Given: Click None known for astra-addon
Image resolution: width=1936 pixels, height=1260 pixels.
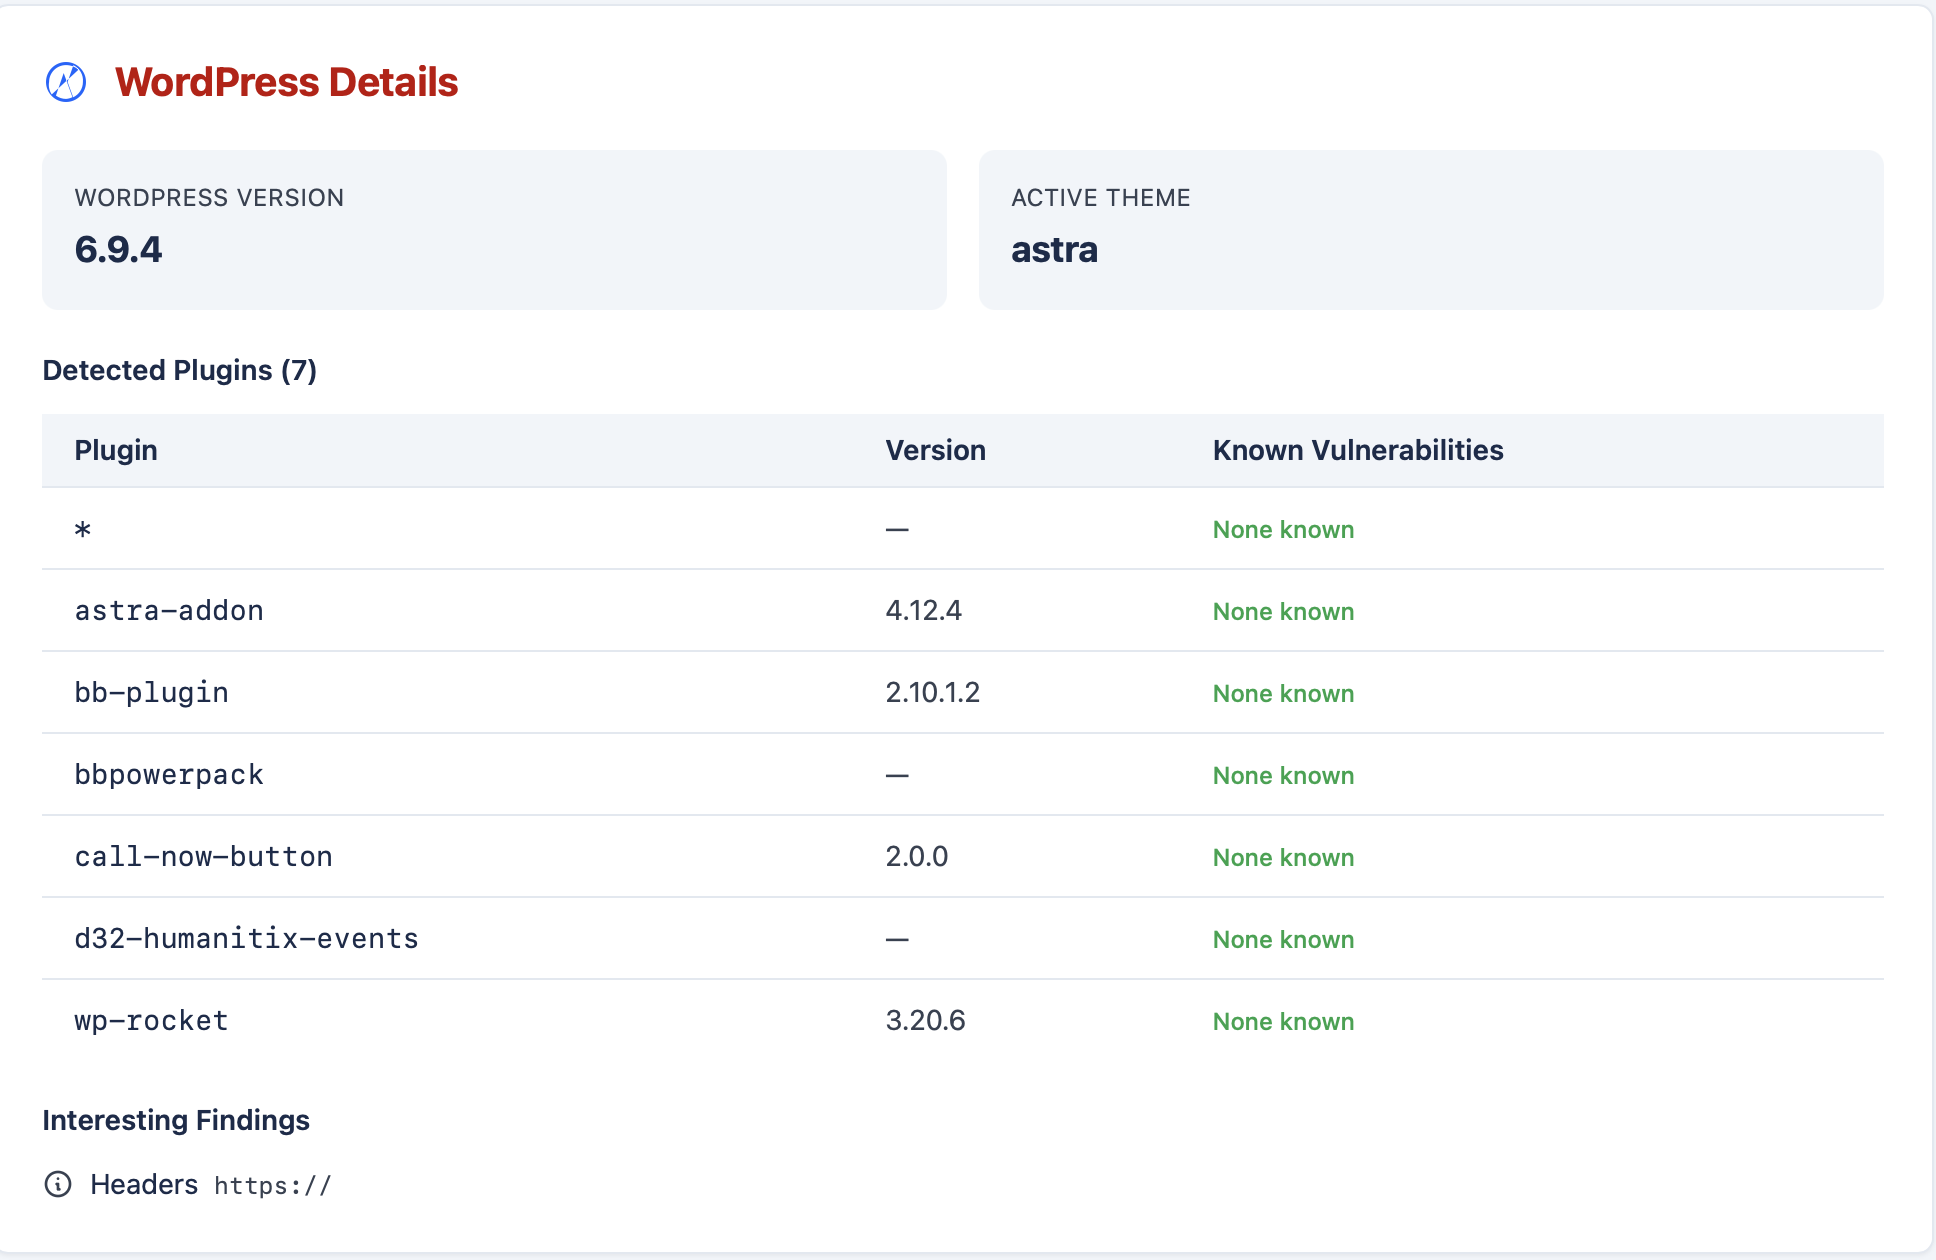Looking at the screenshot, I should click(x=1283, y=611).
